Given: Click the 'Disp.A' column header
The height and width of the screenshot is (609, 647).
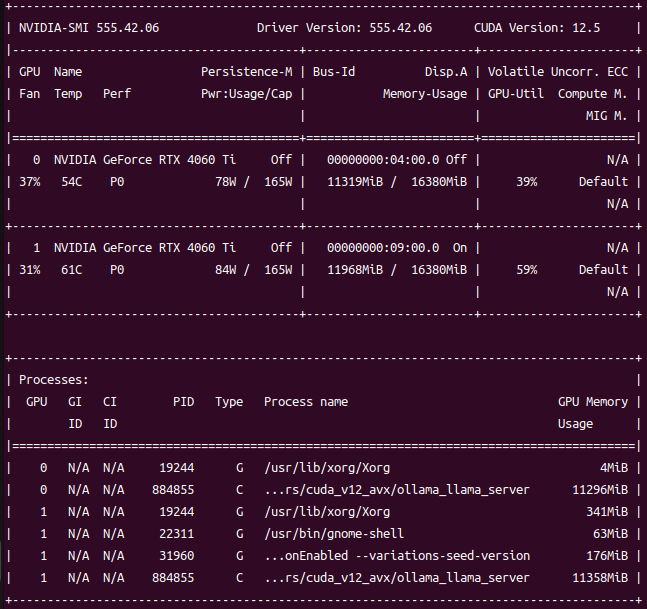Looking at the screenshot, I should (446, 72).
